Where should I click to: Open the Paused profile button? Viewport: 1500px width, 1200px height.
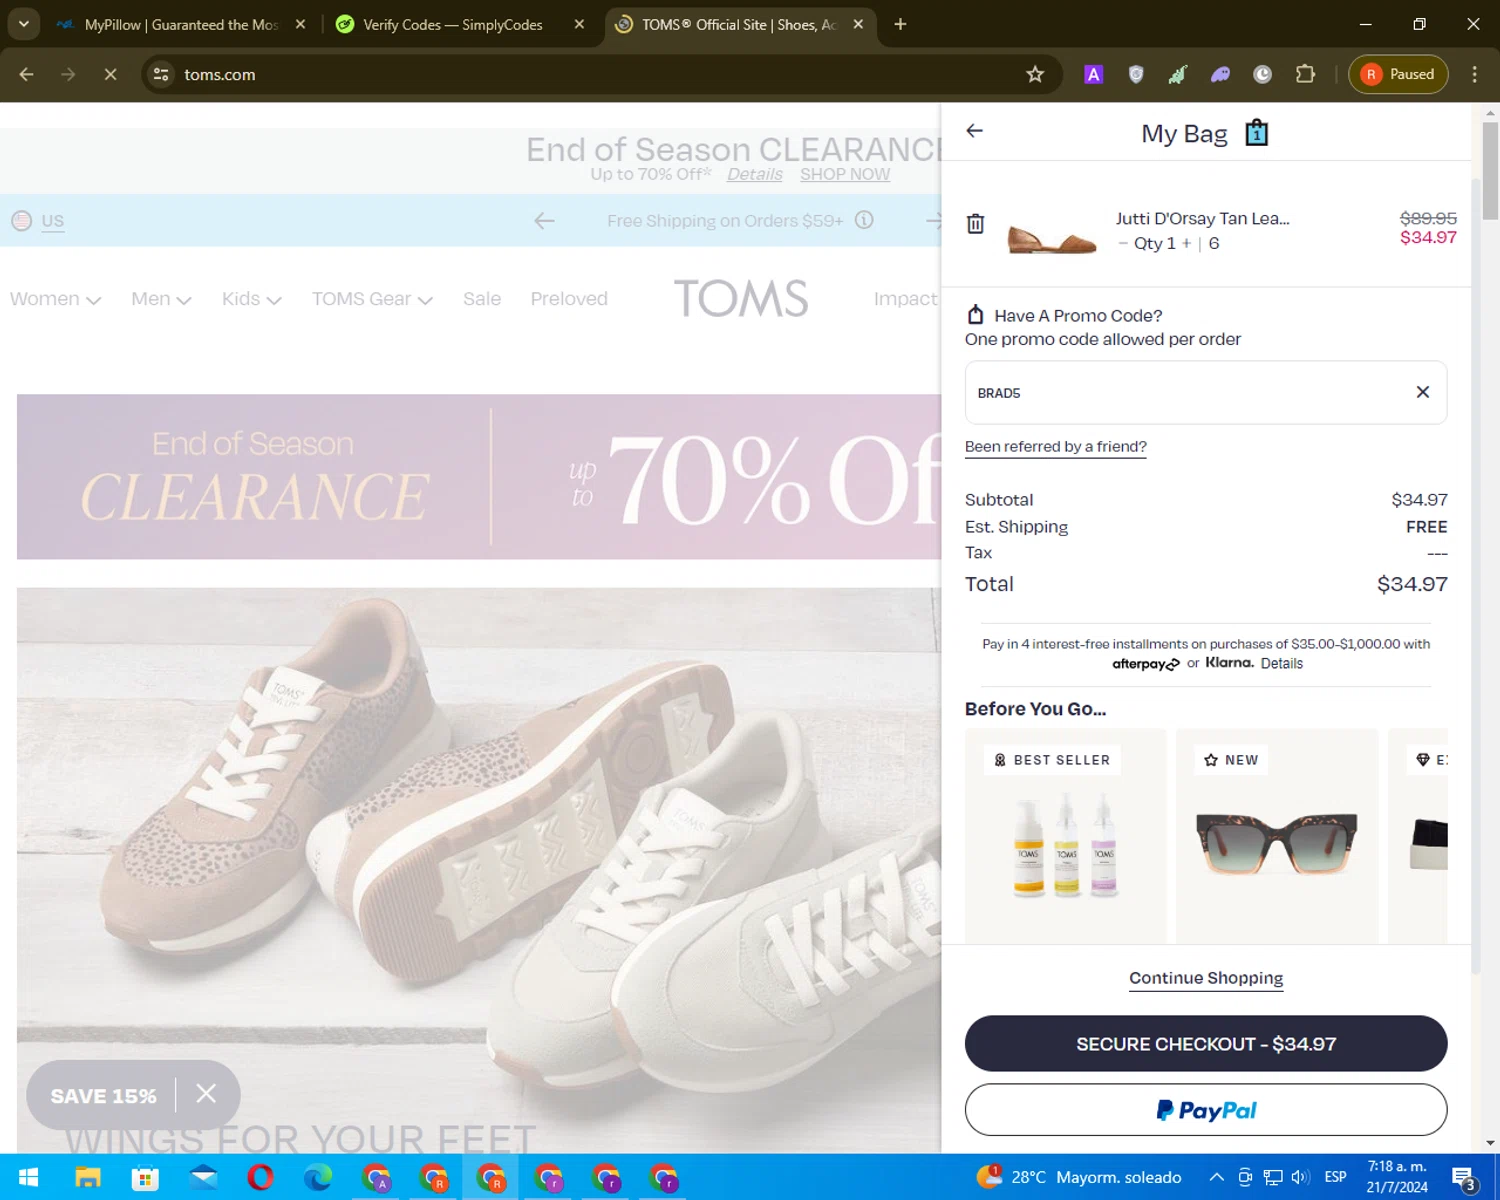pyautogui.click(x=1398, y=74)
